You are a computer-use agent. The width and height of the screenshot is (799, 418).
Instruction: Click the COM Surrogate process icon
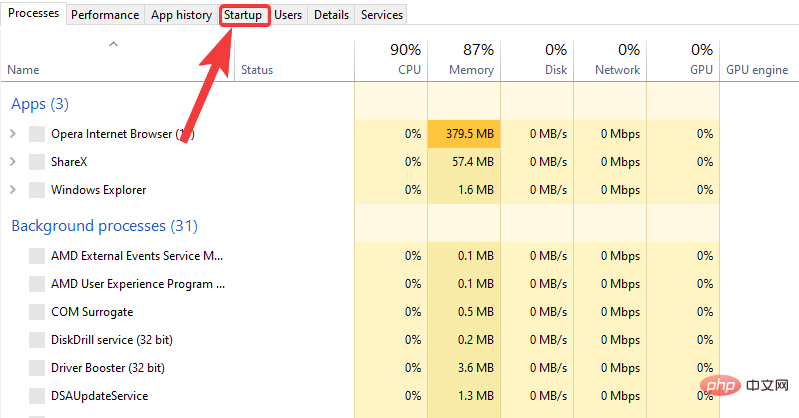coord(37,312)
